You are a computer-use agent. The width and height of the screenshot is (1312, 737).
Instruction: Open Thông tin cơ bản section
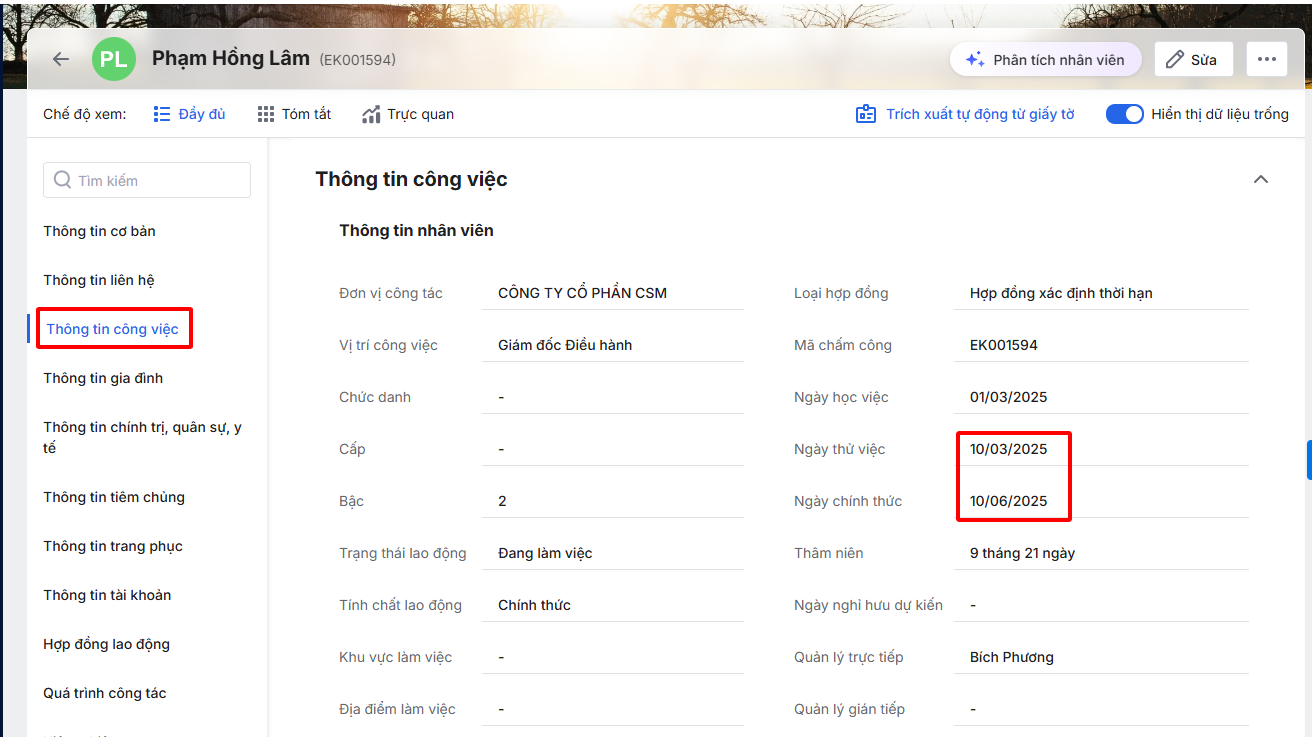[x=99, y=231]
